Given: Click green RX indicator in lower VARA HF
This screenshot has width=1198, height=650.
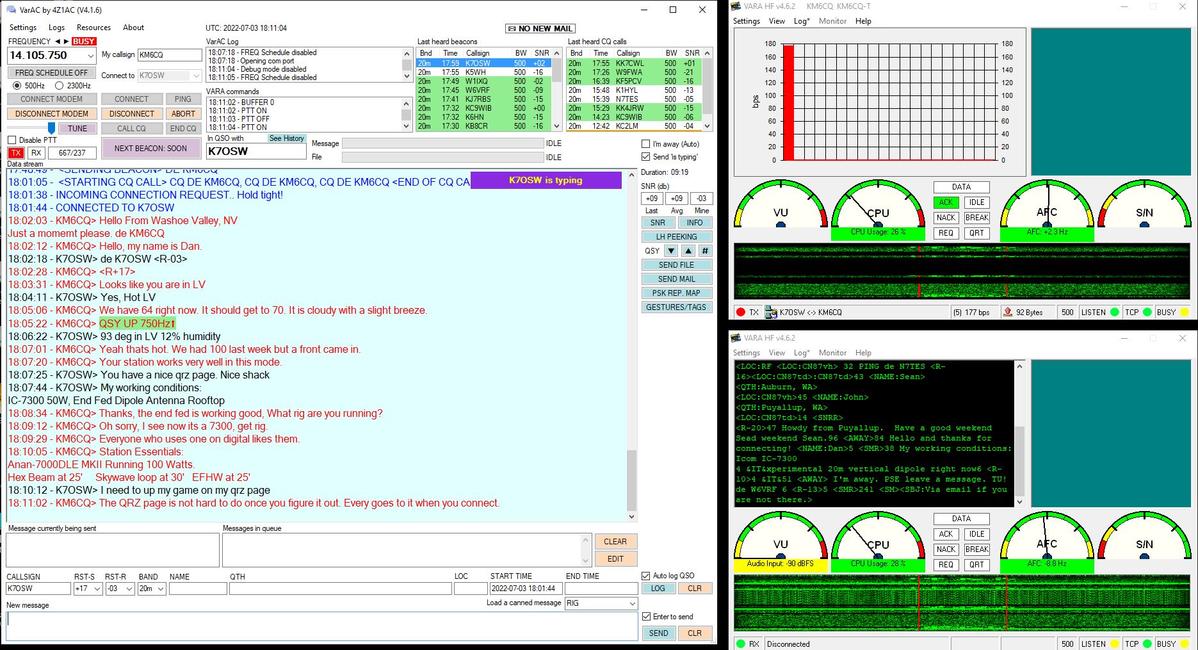Looking at the screenshot, I should [740, 644].
